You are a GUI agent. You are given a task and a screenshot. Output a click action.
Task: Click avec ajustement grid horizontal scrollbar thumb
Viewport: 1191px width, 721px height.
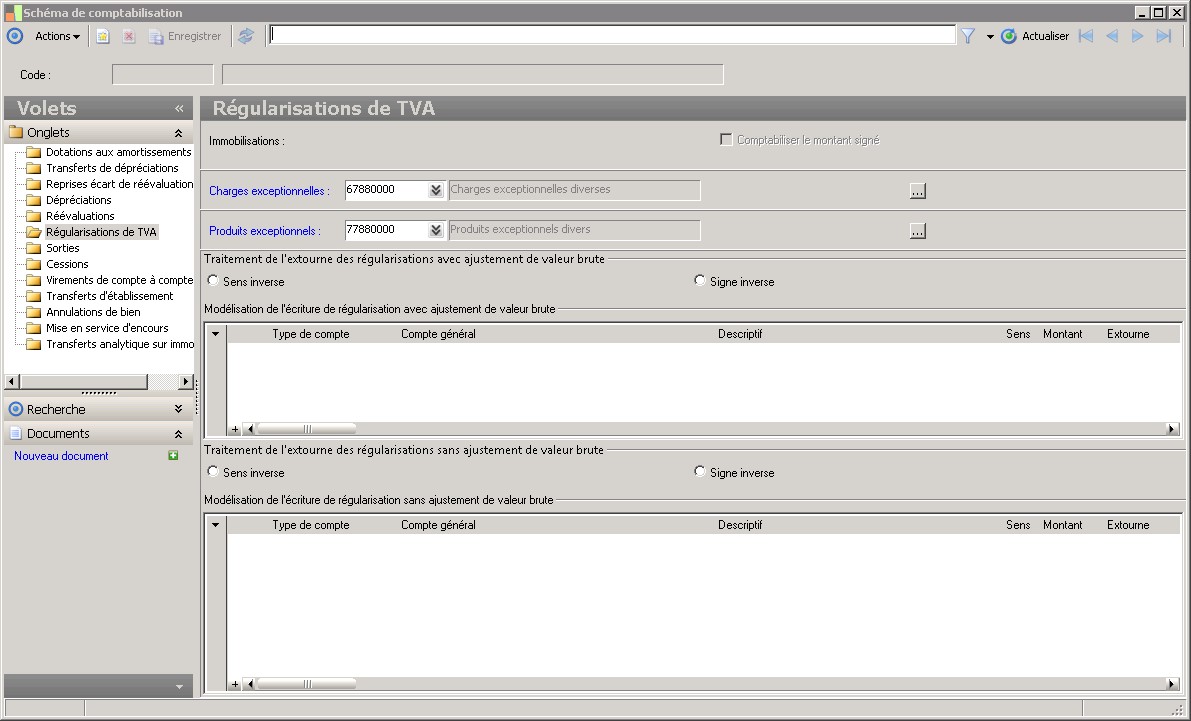coord(307,429)
